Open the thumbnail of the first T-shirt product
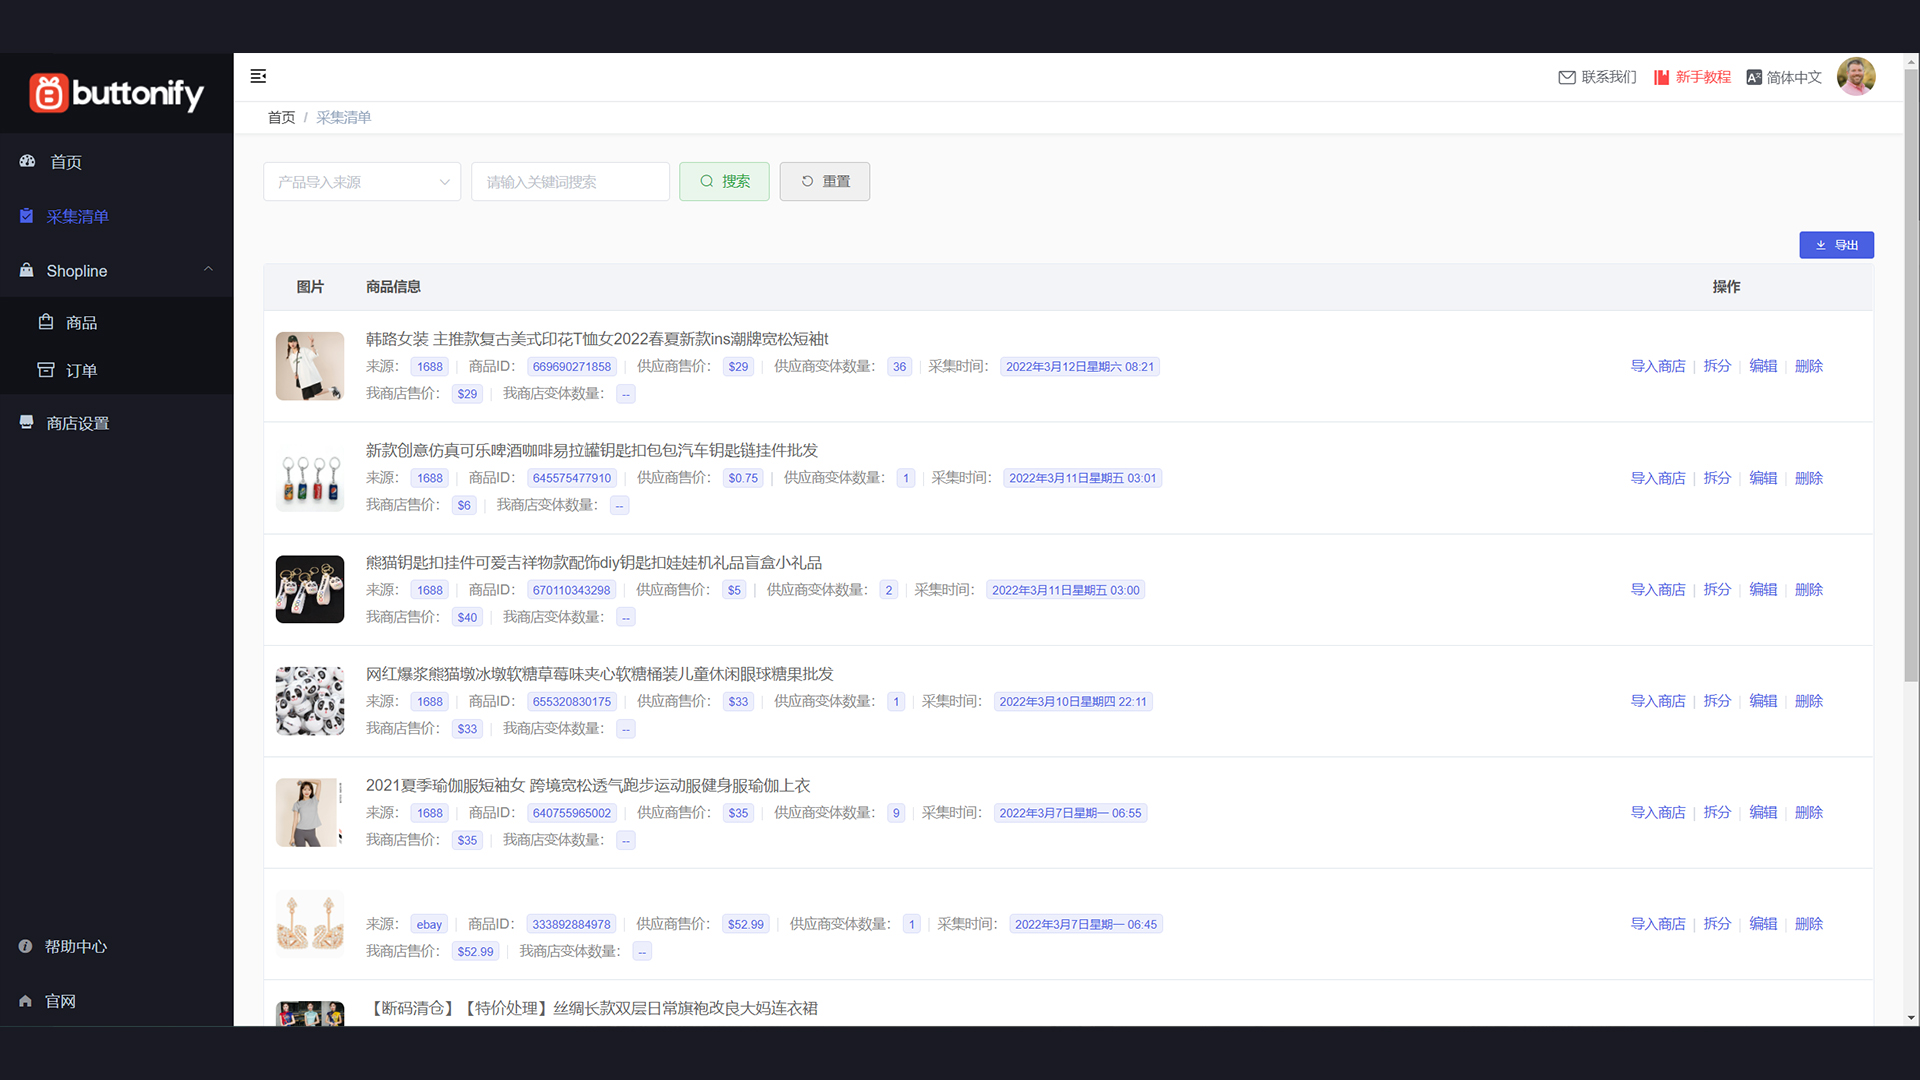Image resolution: width=1920 pixels, height=1080 pixels. point(310,366)
